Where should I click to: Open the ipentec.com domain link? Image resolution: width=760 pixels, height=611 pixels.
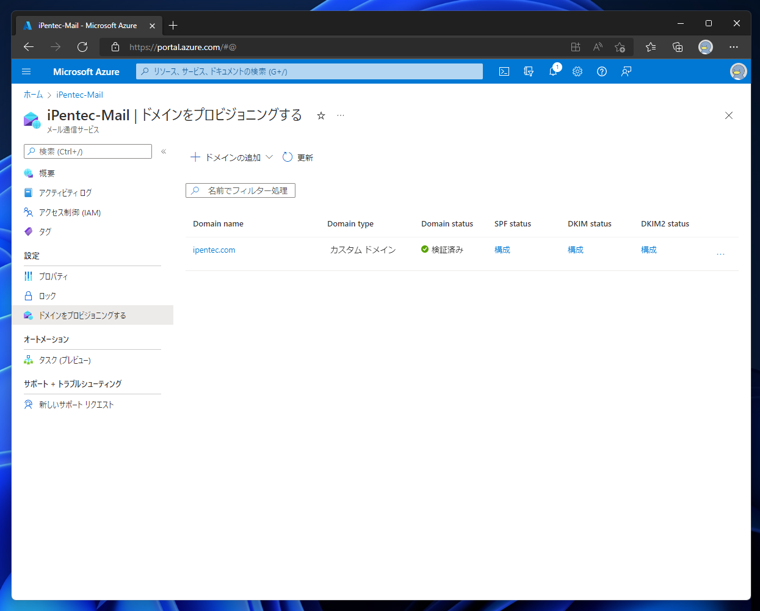click(214, 250)
